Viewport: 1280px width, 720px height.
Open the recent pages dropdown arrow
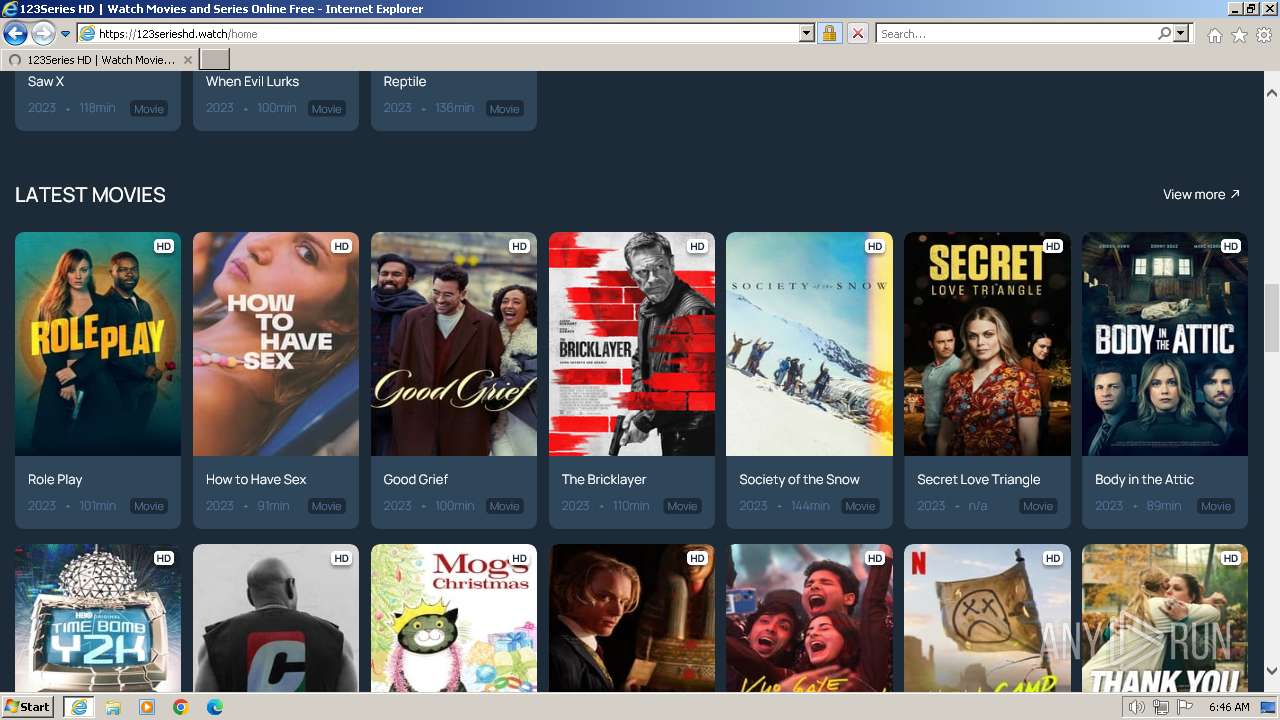(65, 34)
